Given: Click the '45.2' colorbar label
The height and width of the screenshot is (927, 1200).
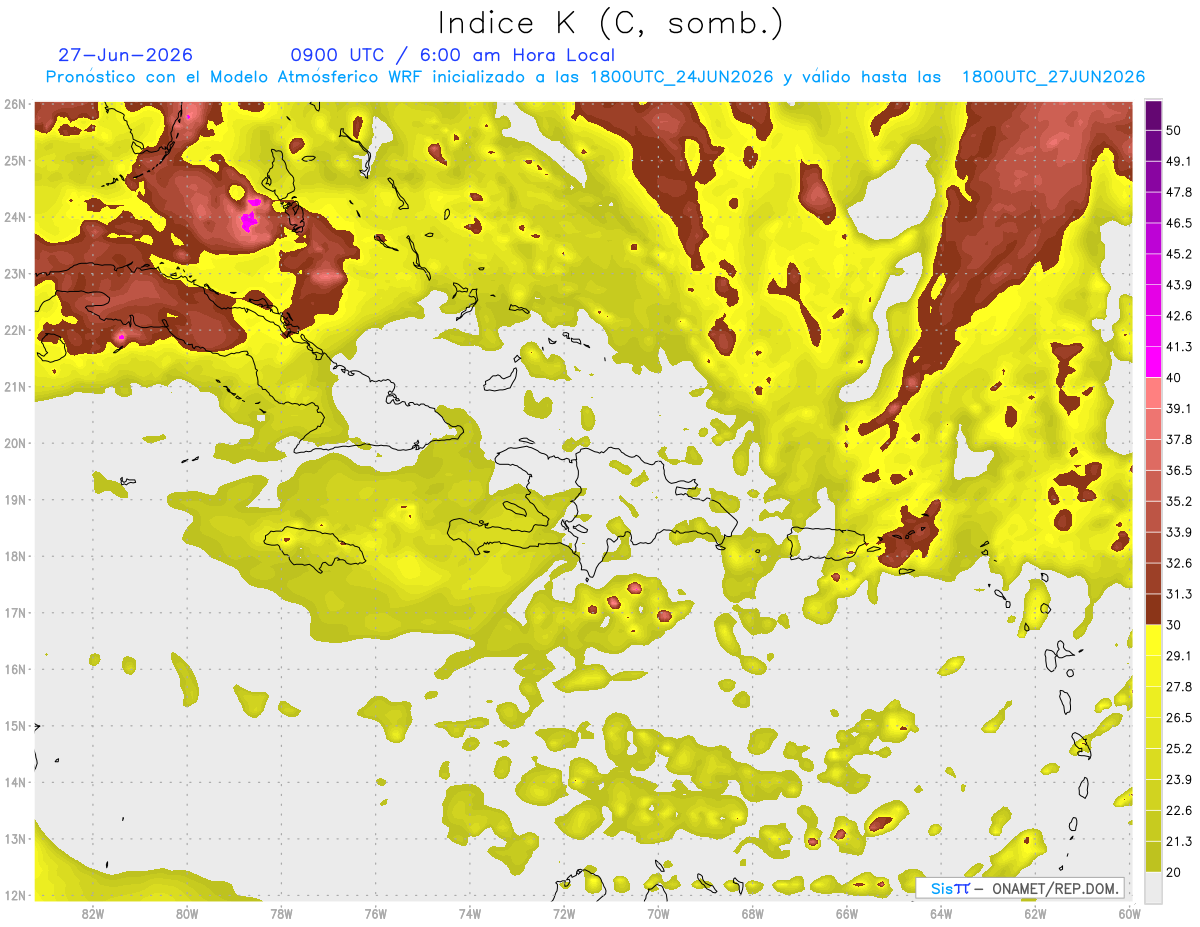Looking at the screenshot, I should 1179,254.
